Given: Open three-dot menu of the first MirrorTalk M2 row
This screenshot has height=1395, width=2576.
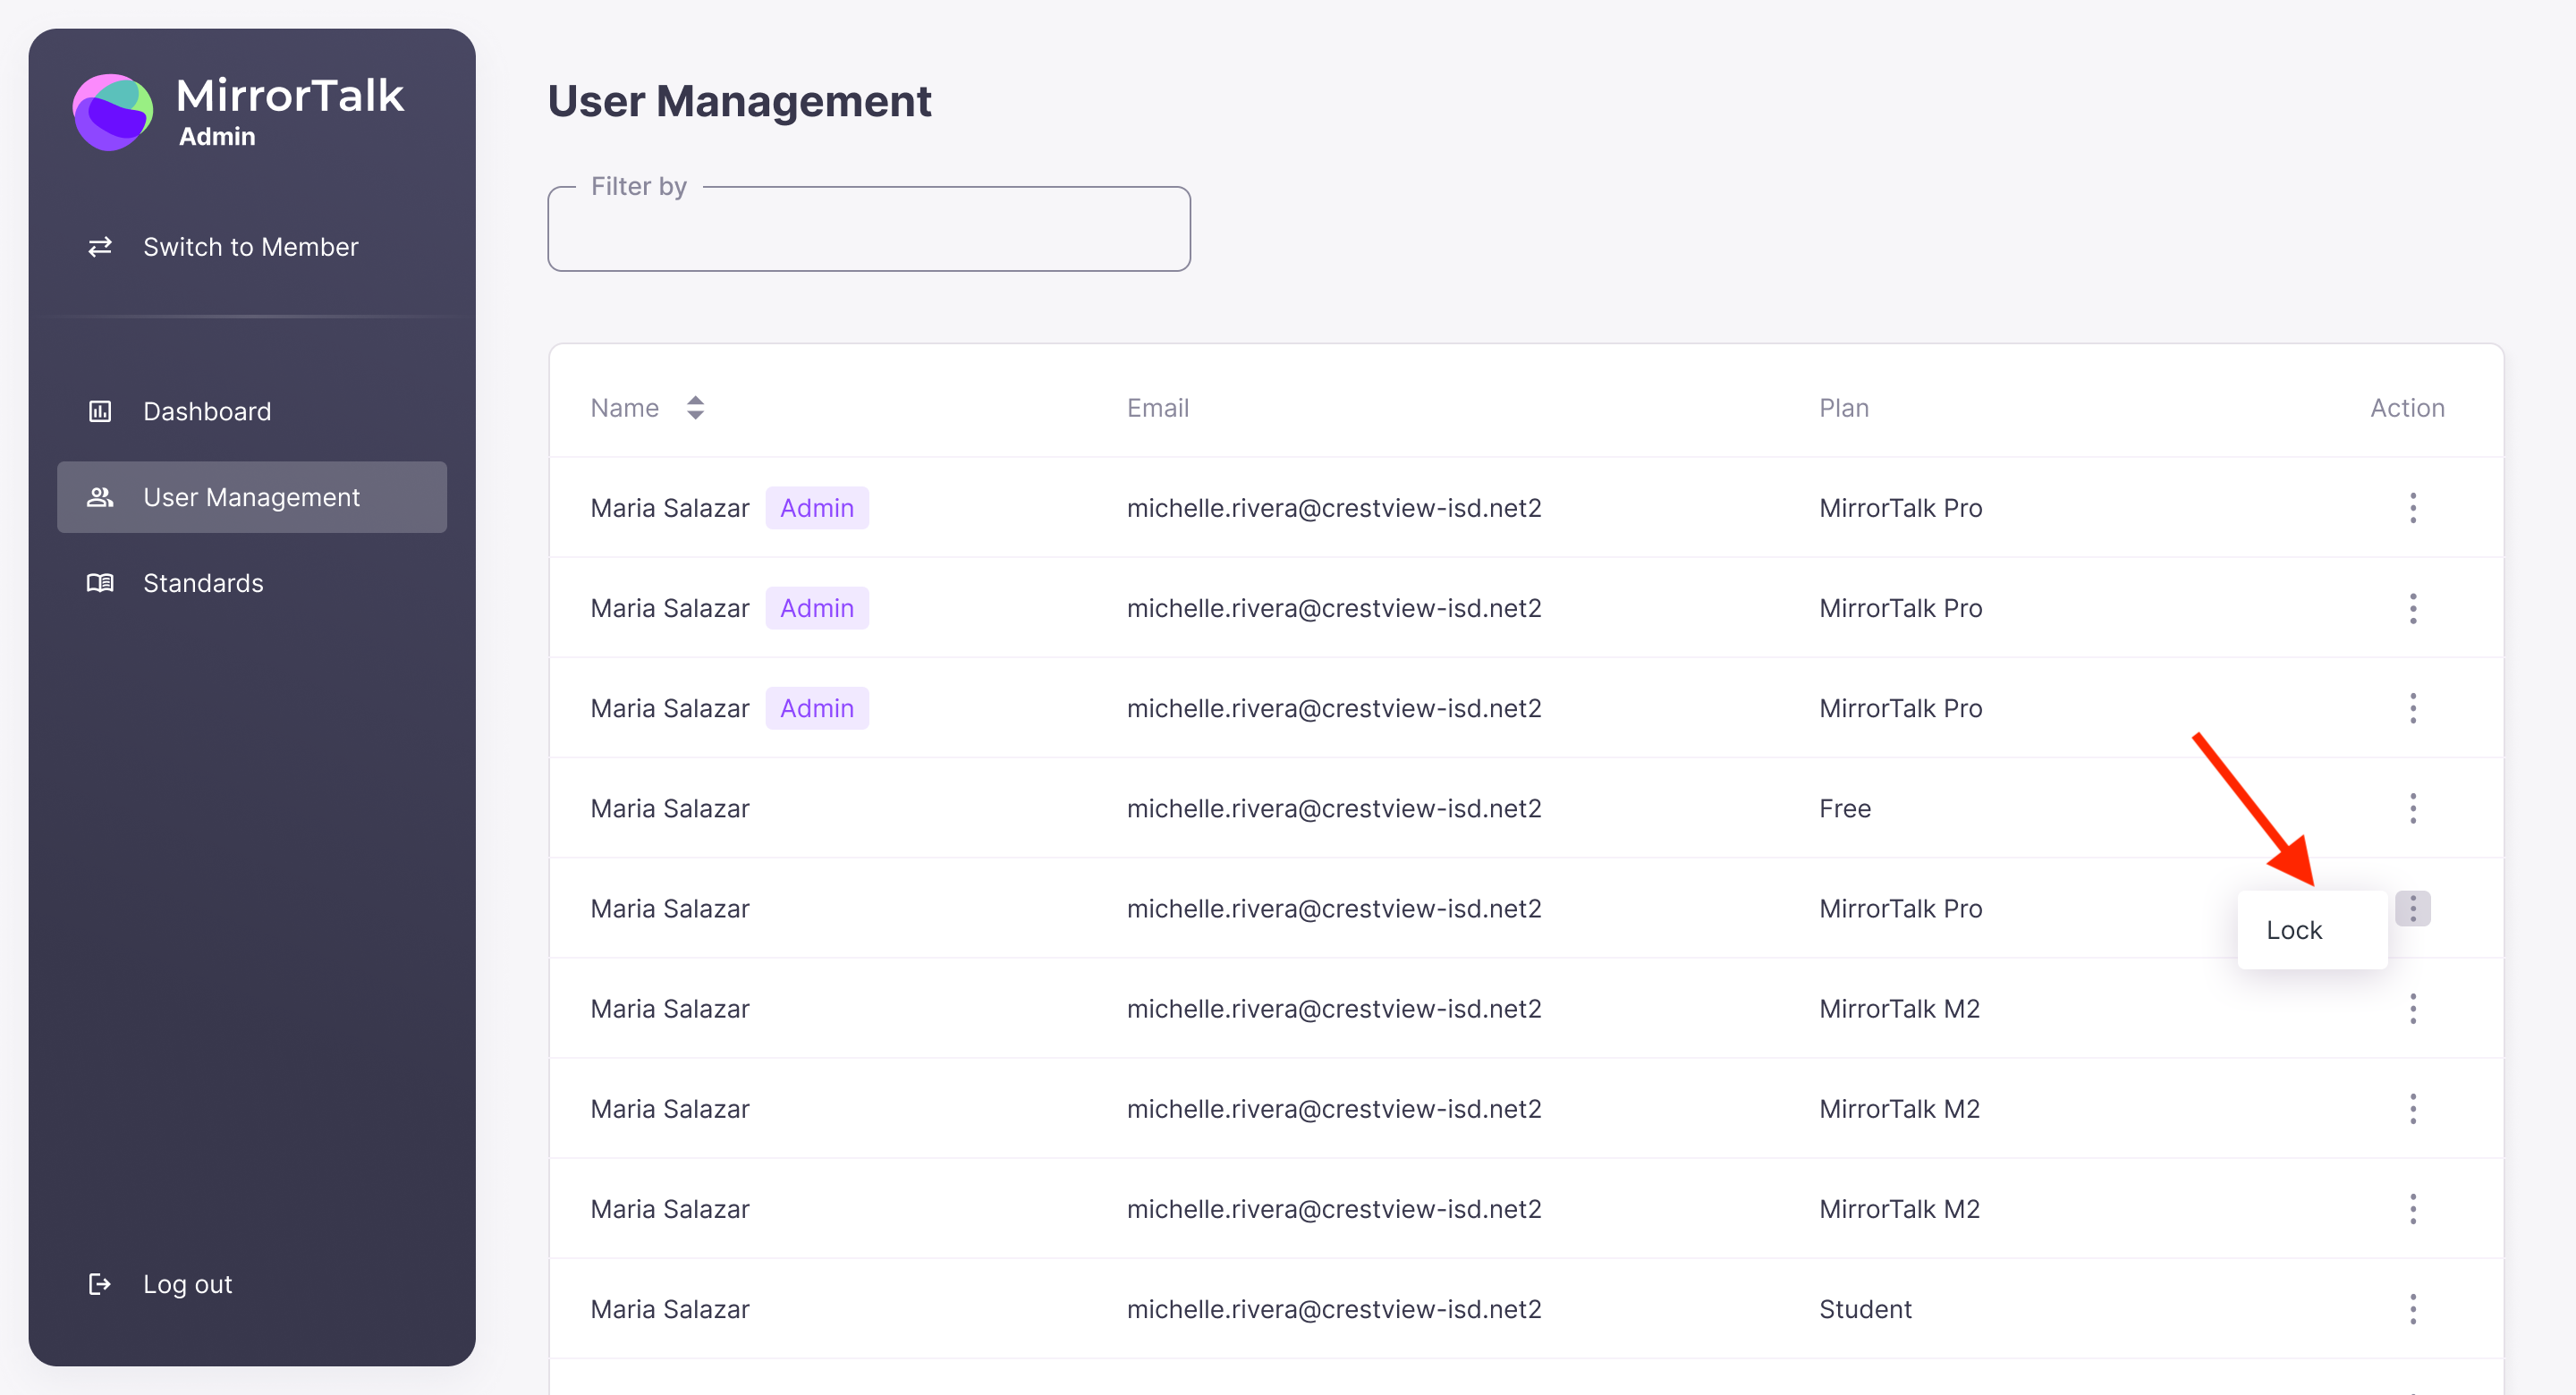Looking at the screenshot, I should pyautogui.click(x=2413, y=1008).
